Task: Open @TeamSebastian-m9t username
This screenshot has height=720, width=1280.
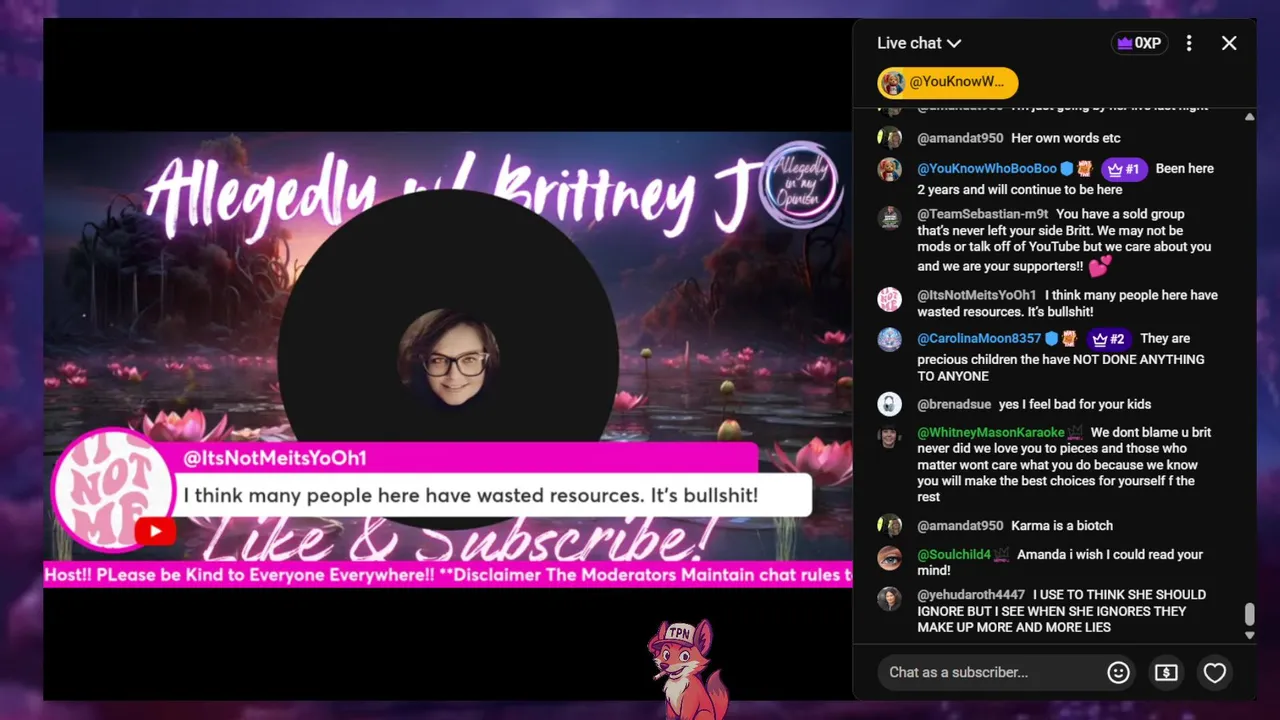Action: [x=982, y=214]
